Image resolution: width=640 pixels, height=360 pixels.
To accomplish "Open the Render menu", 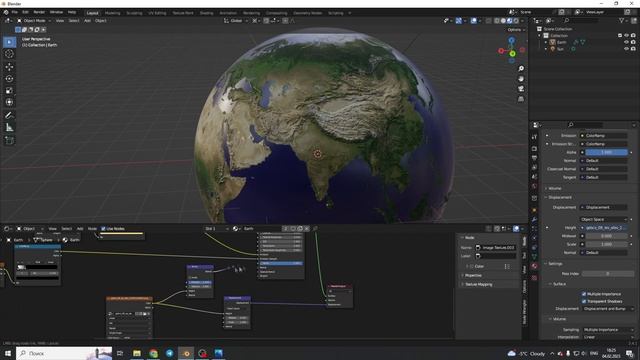I will 39,12.
